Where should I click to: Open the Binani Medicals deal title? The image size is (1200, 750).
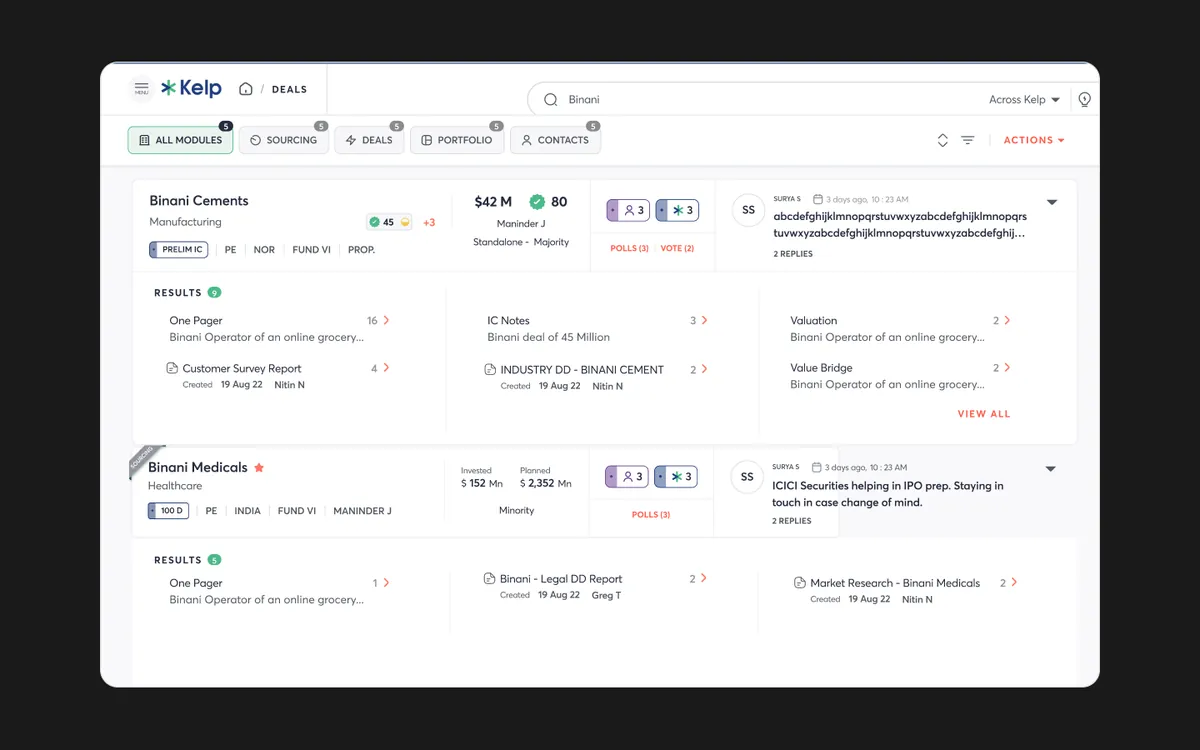(x=198, y=467)
